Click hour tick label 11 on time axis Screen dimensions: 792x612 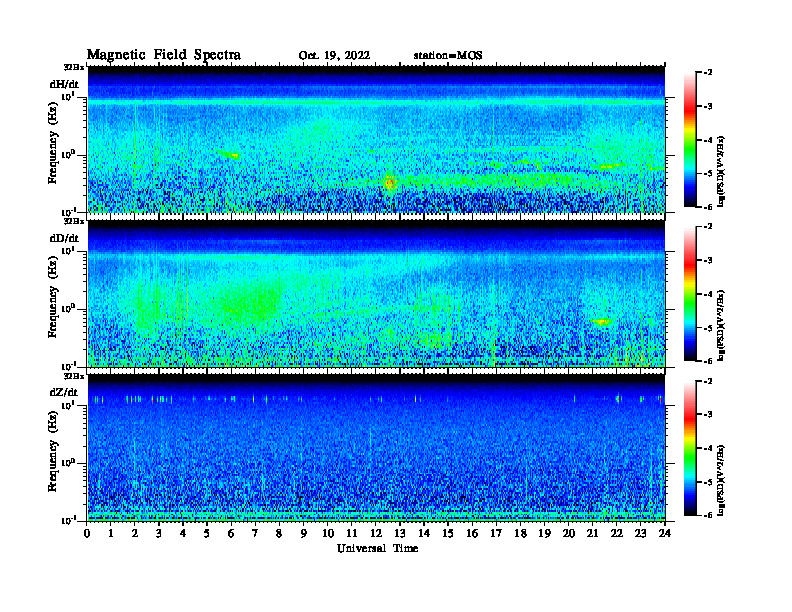coord(352,533)
